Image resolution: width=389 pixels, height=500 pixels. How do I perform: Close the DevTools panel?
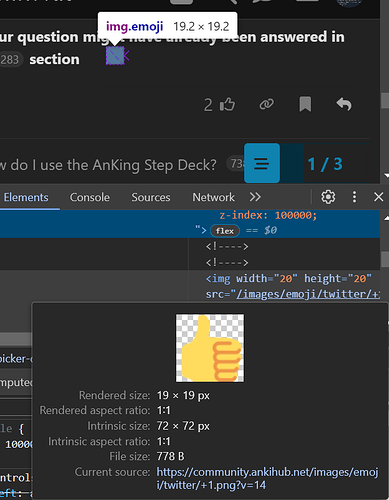[x=378, y=197]
